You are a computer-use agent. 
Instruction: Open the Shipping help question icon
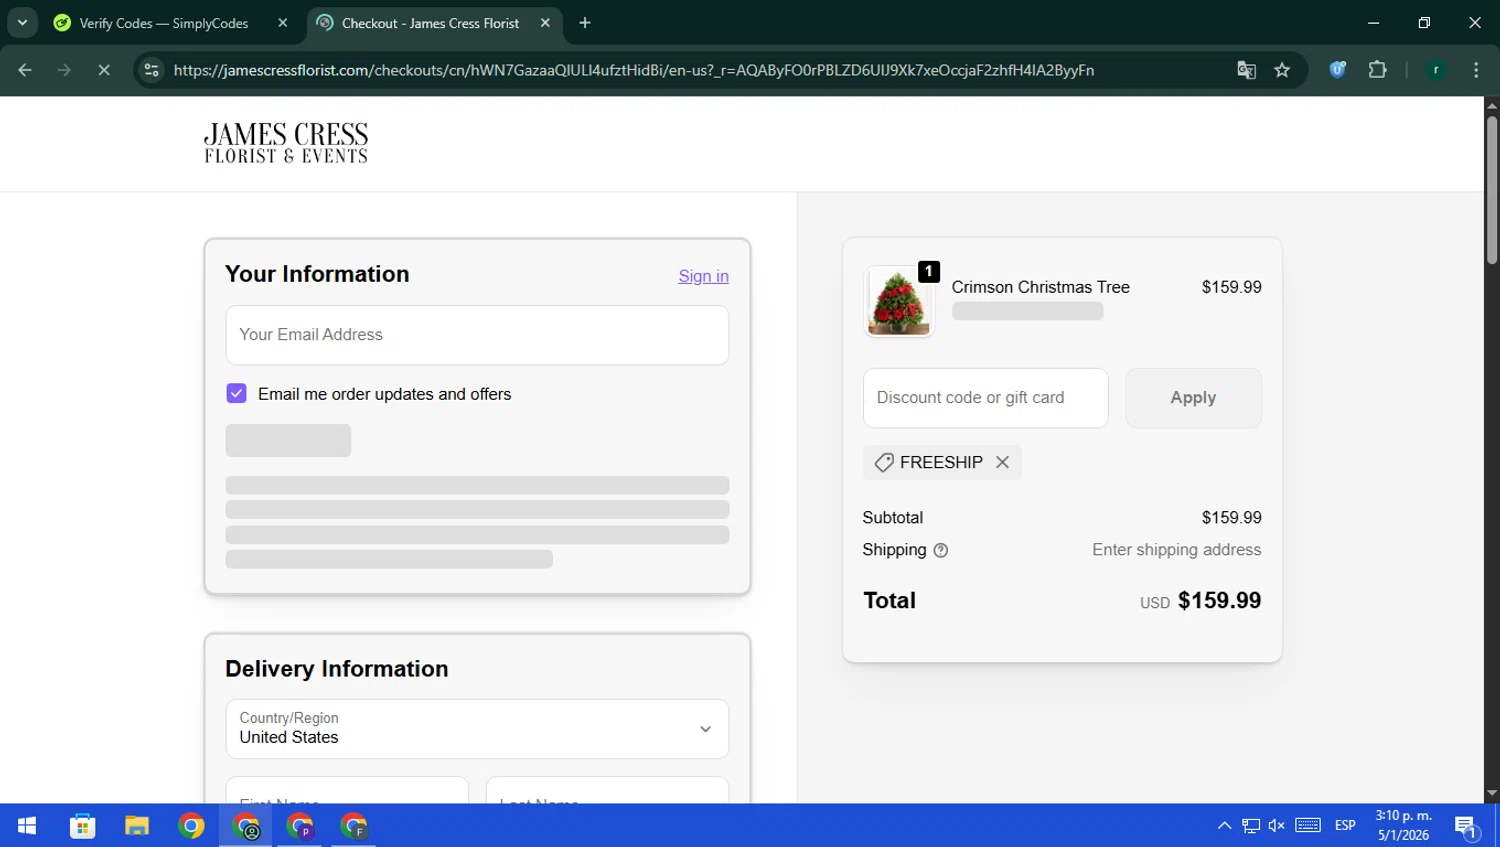point(940,550)
